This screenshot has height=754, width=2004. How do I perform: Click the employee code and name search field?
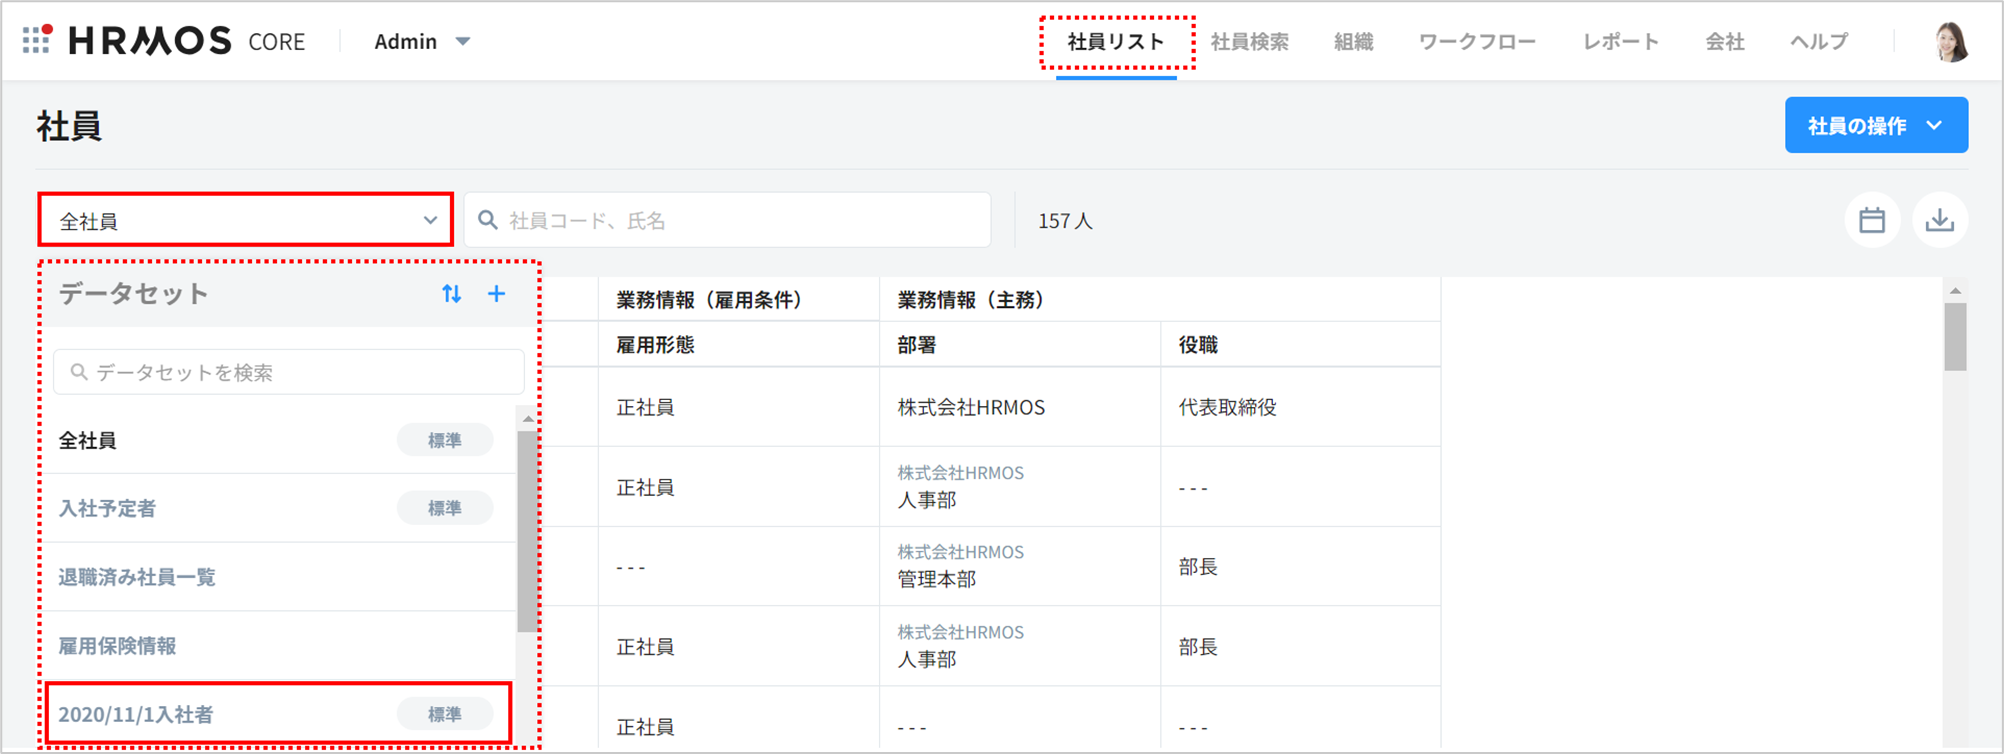tap(728, 220)
